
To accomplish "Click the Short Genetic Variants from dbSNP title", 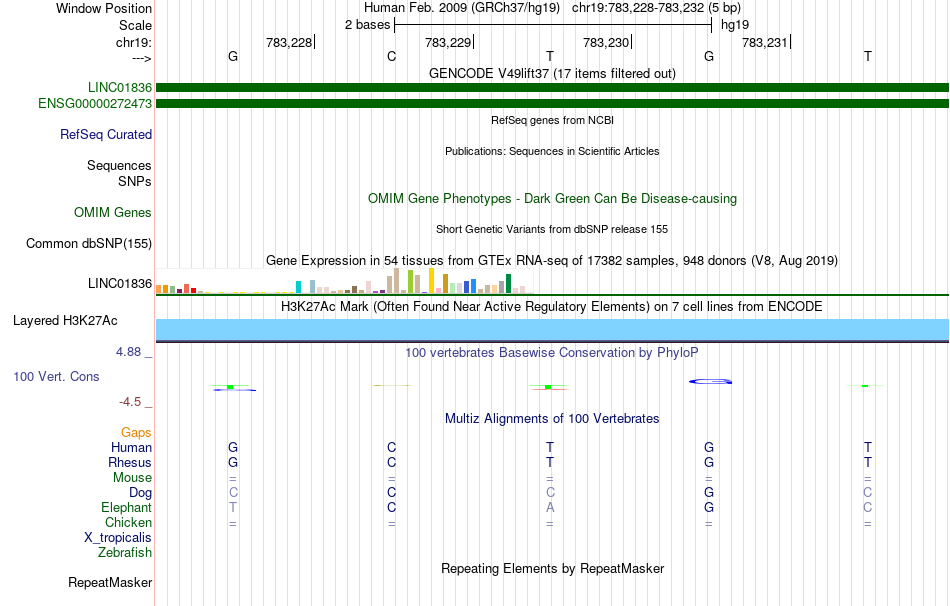I will tap(552, 230).
